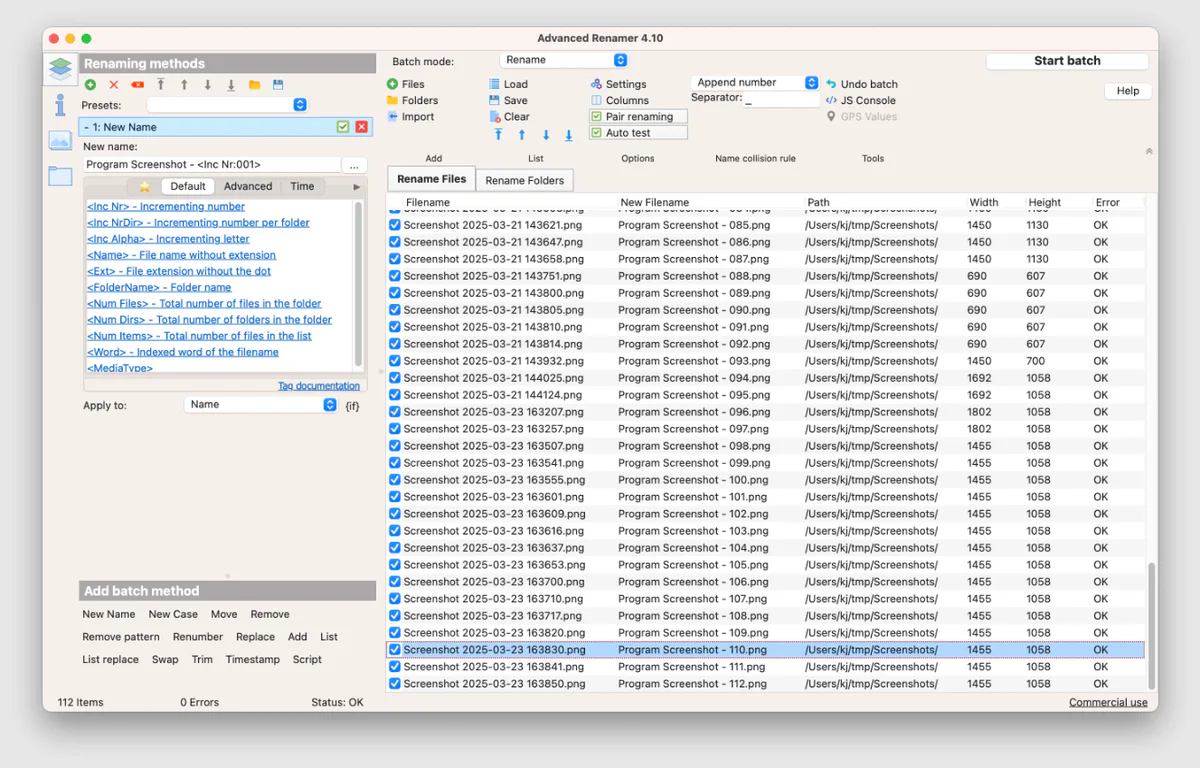The height and width of the screenshot is (768, 1200).
Task: Open the JS Console
Action: (x=868, y=100)
